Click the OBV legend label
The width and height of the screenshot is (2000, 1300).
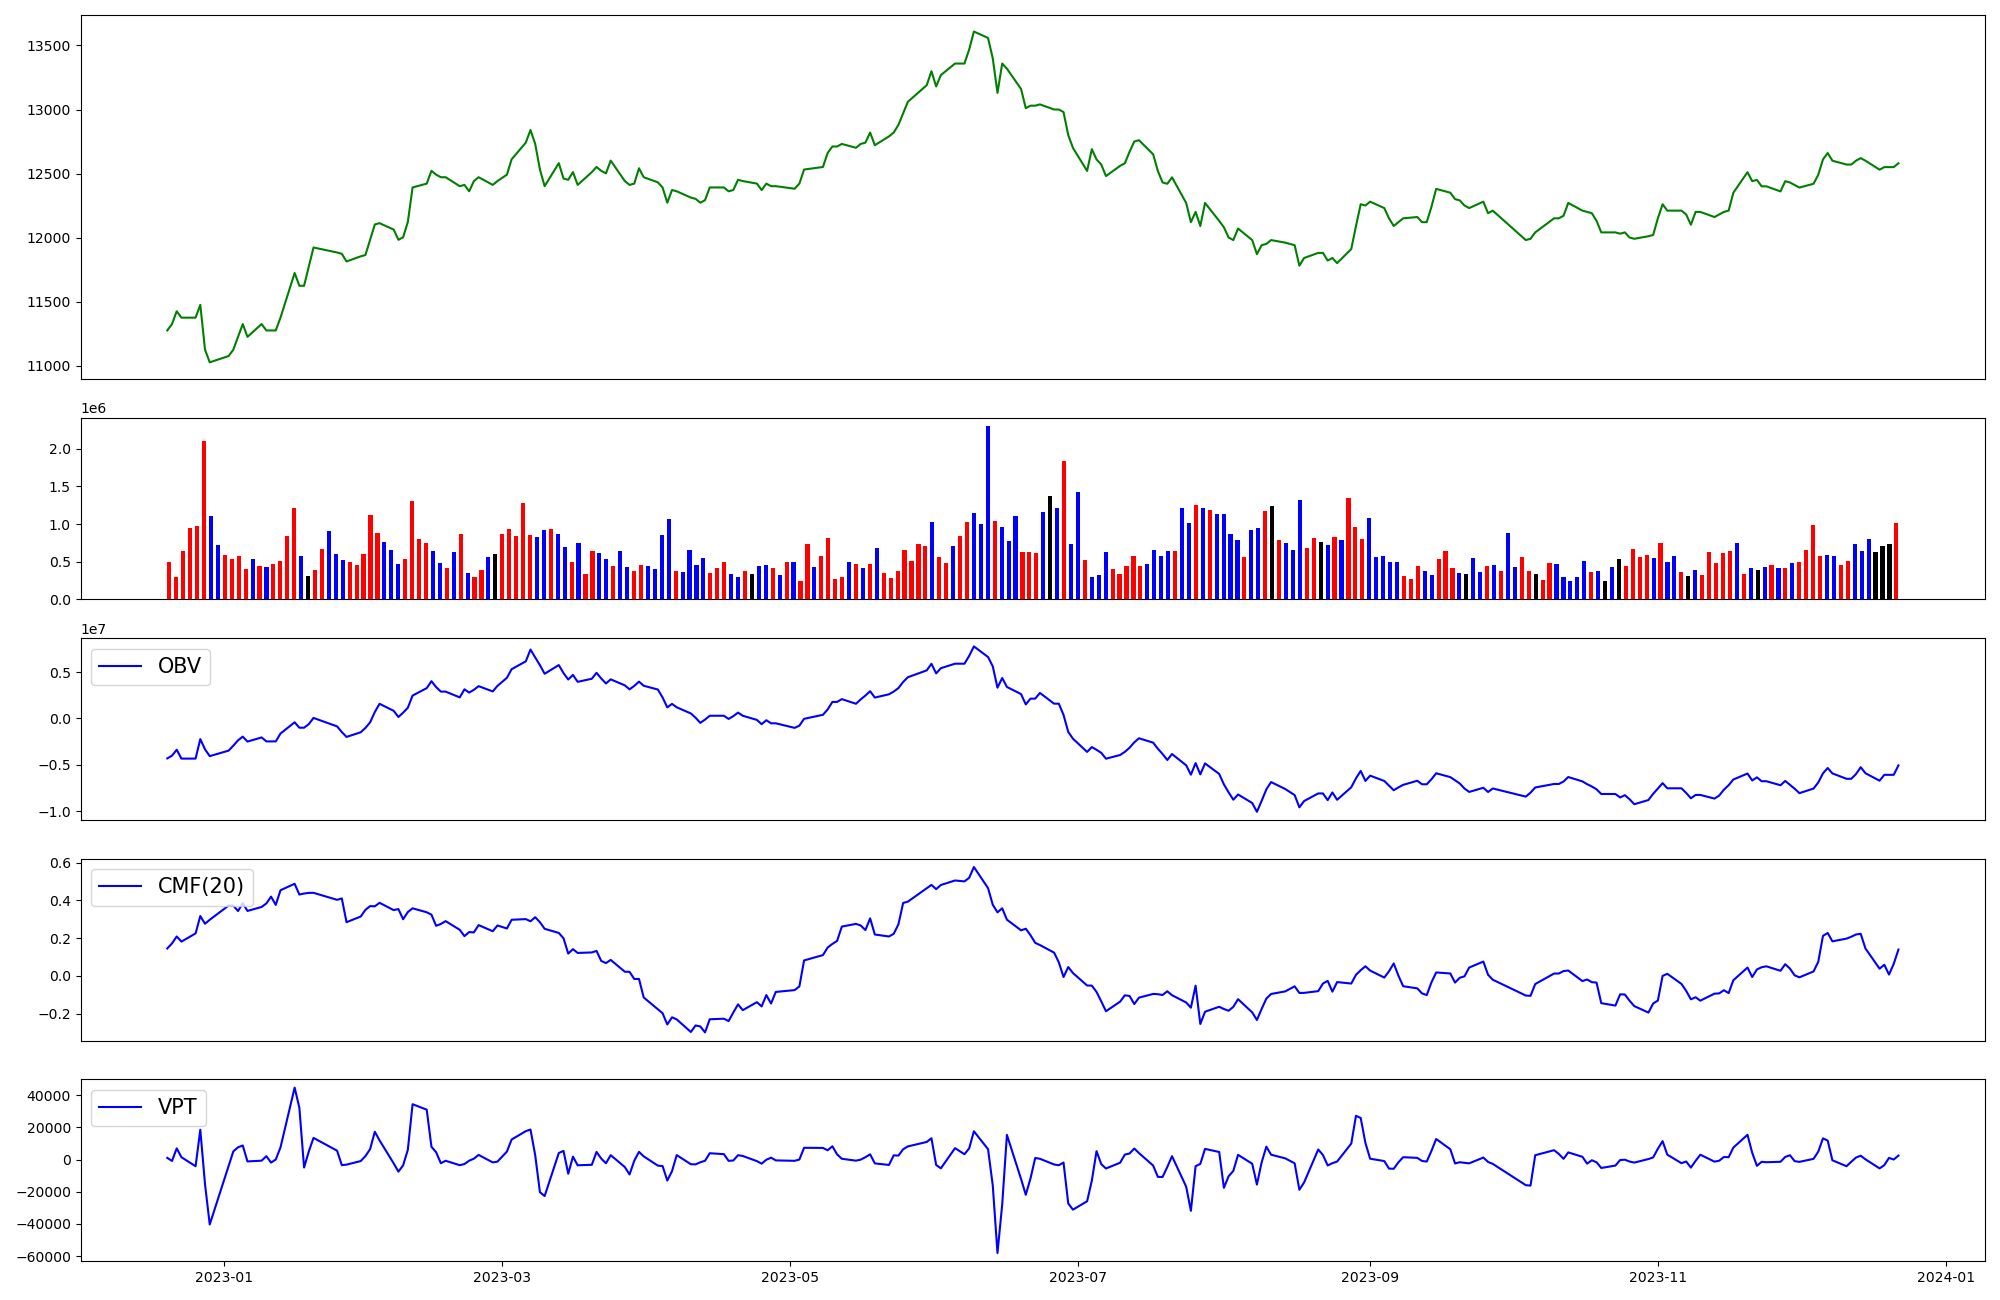pyautogui.click(x=179, y=666)
